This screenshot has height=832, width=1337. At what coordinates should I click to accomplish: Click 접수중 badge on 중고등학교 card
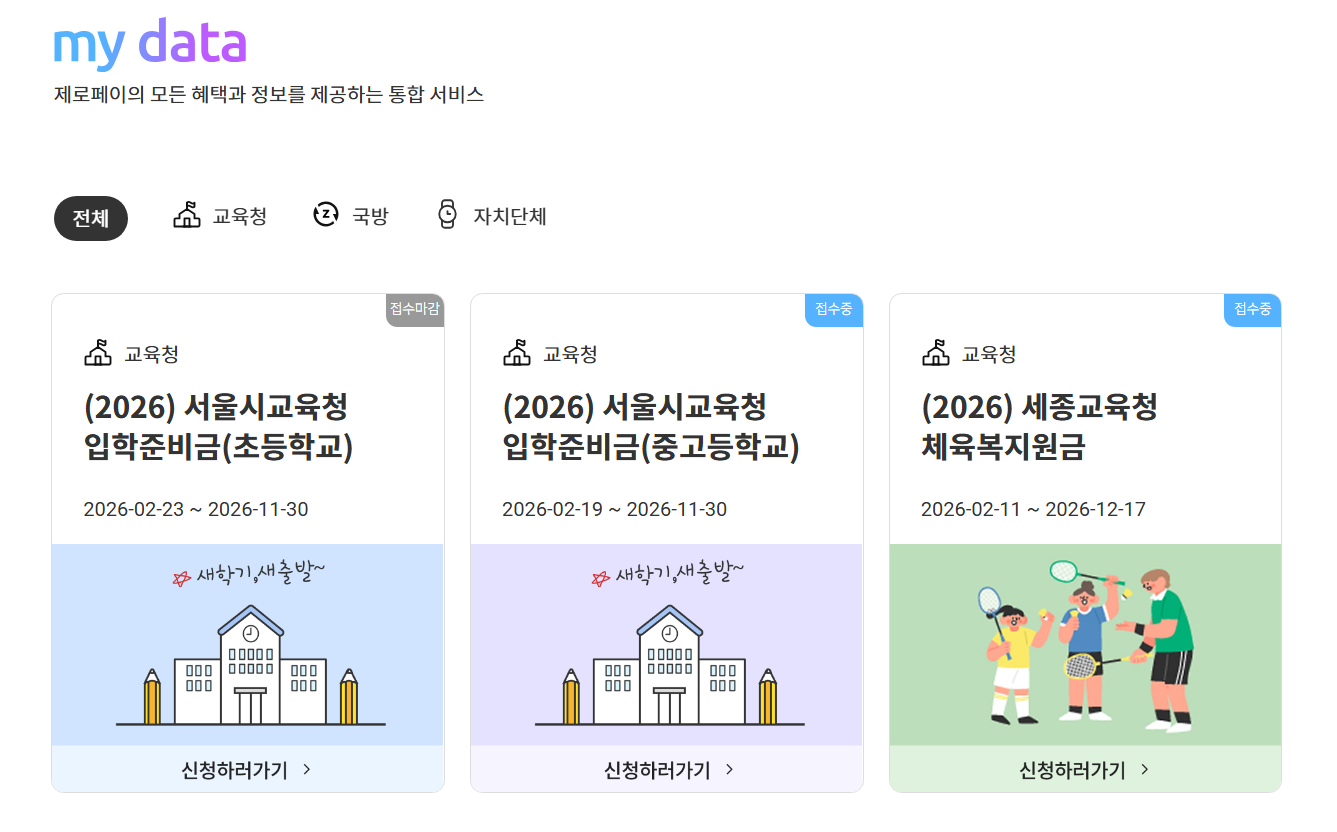(834, 310)
